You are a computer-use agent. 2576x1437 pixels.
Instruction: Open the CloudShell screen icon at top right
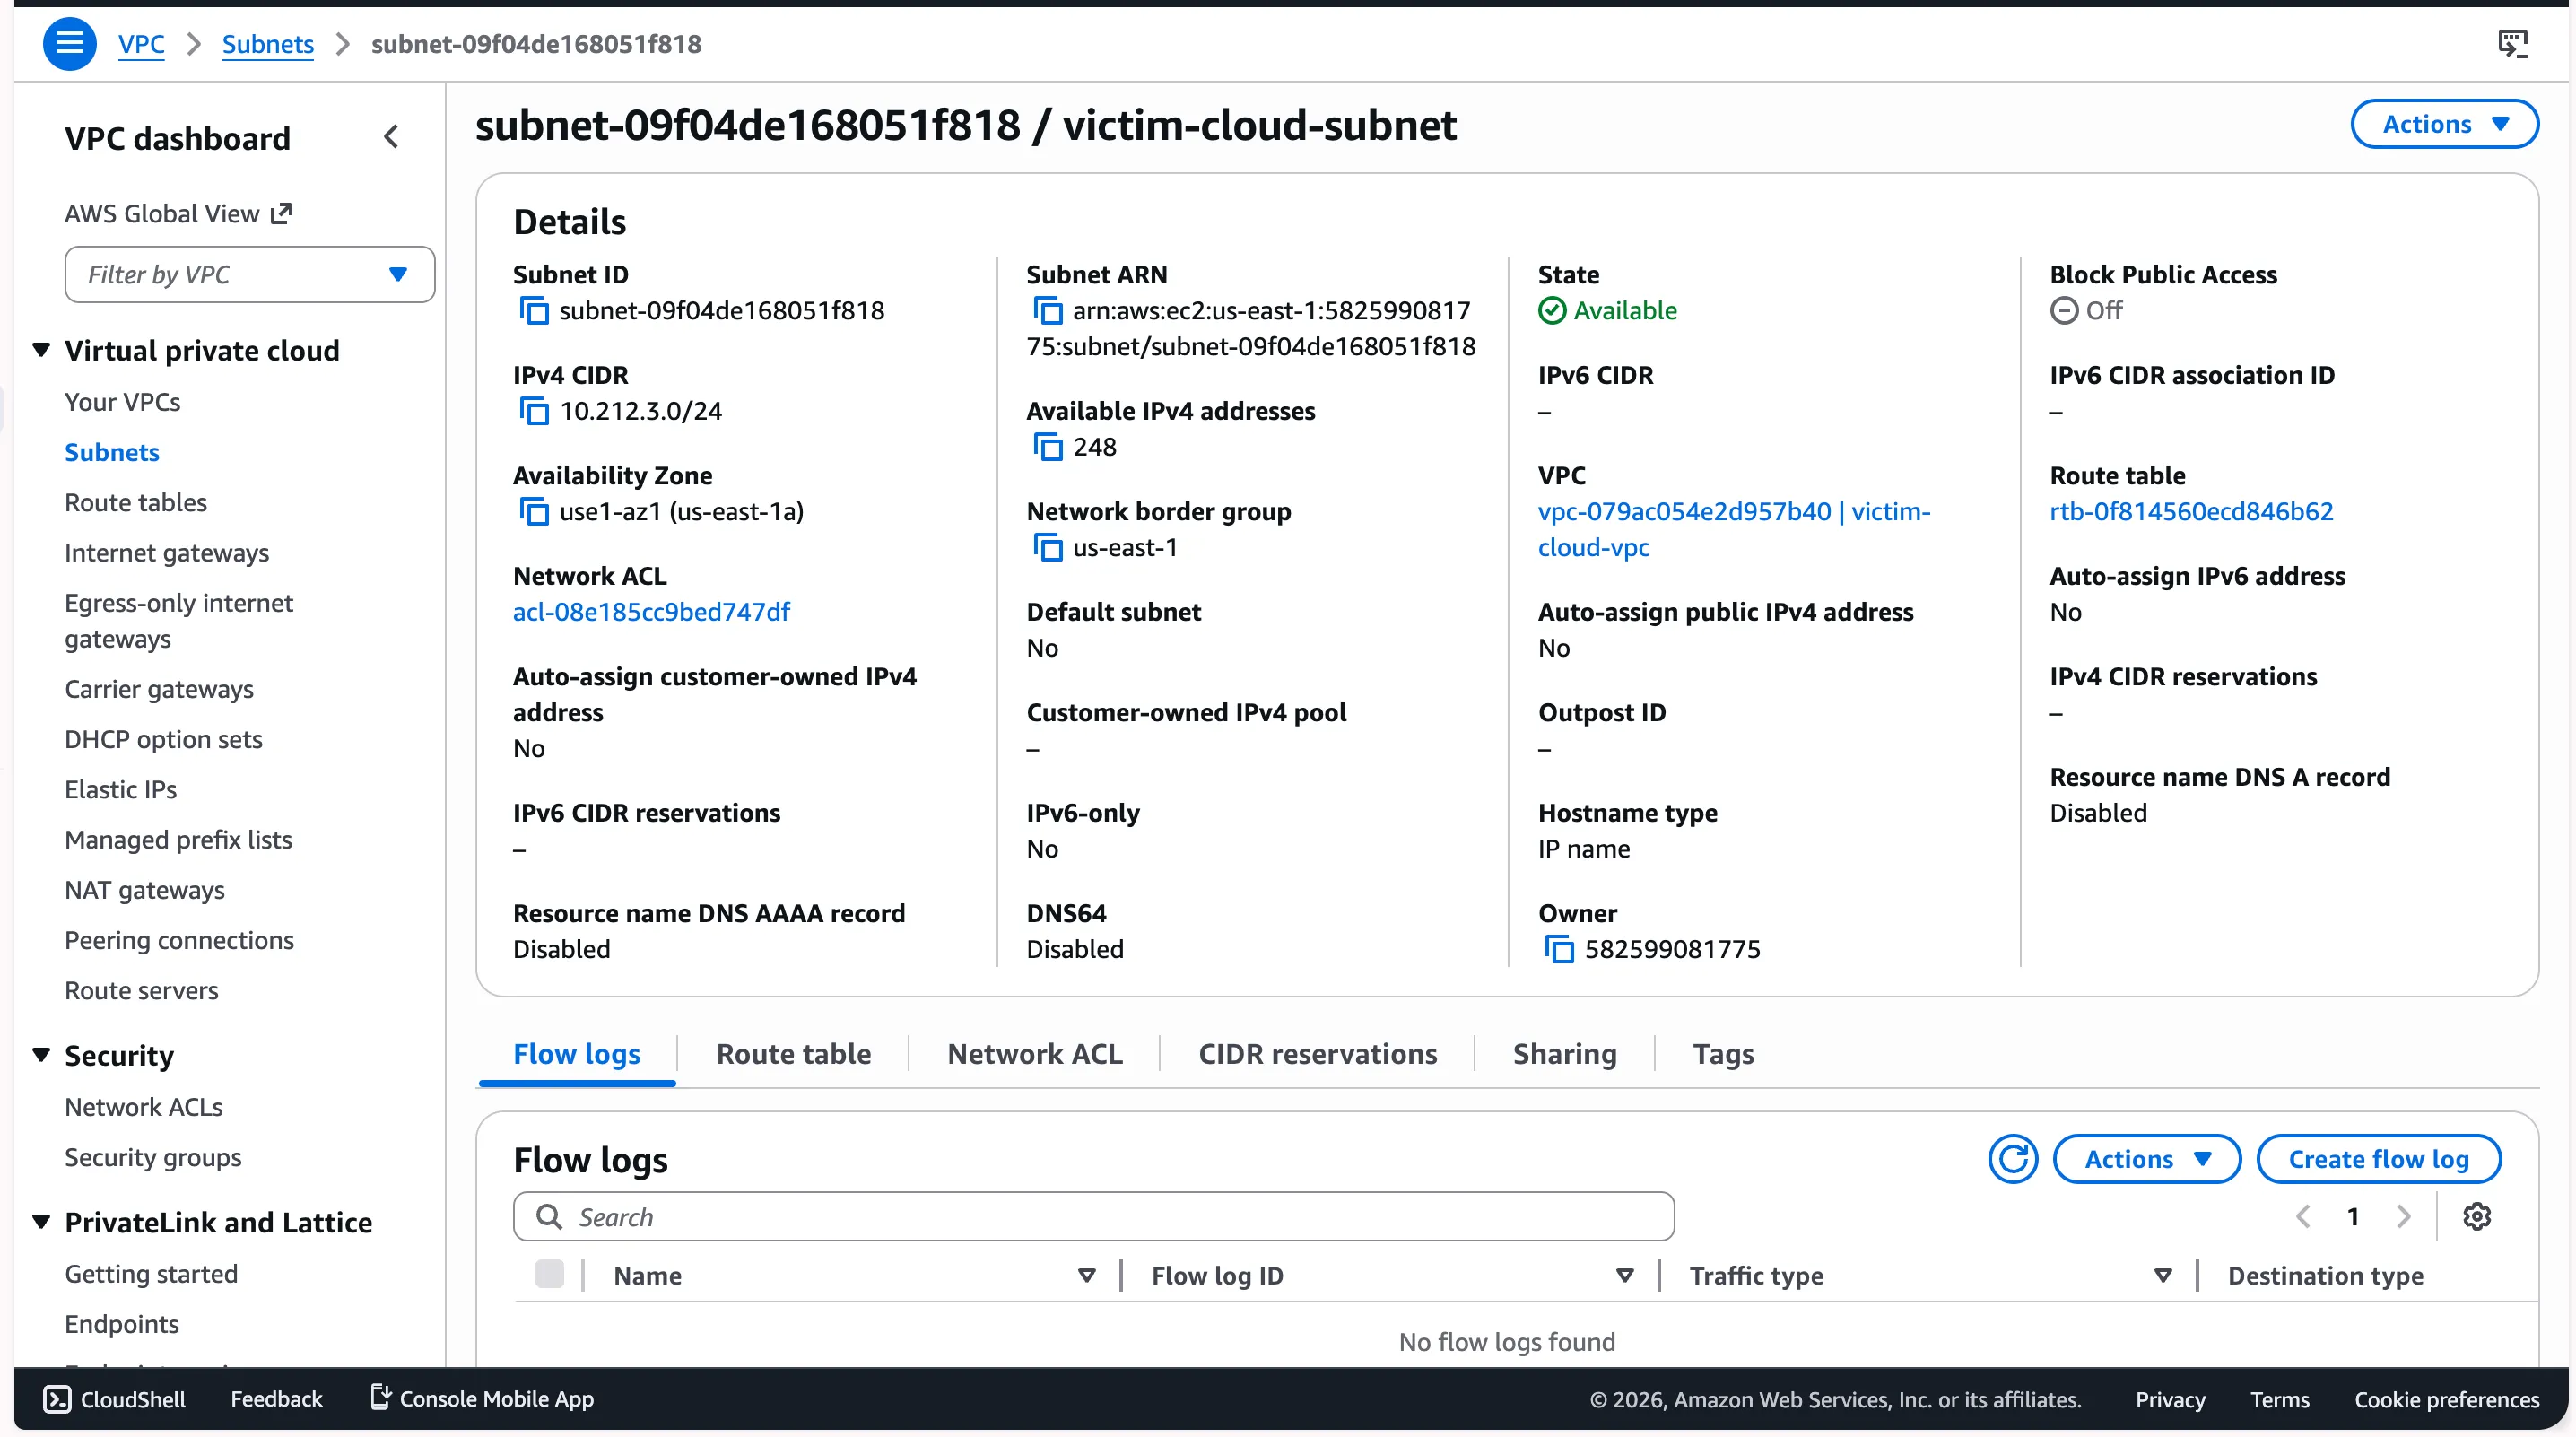2512,44
